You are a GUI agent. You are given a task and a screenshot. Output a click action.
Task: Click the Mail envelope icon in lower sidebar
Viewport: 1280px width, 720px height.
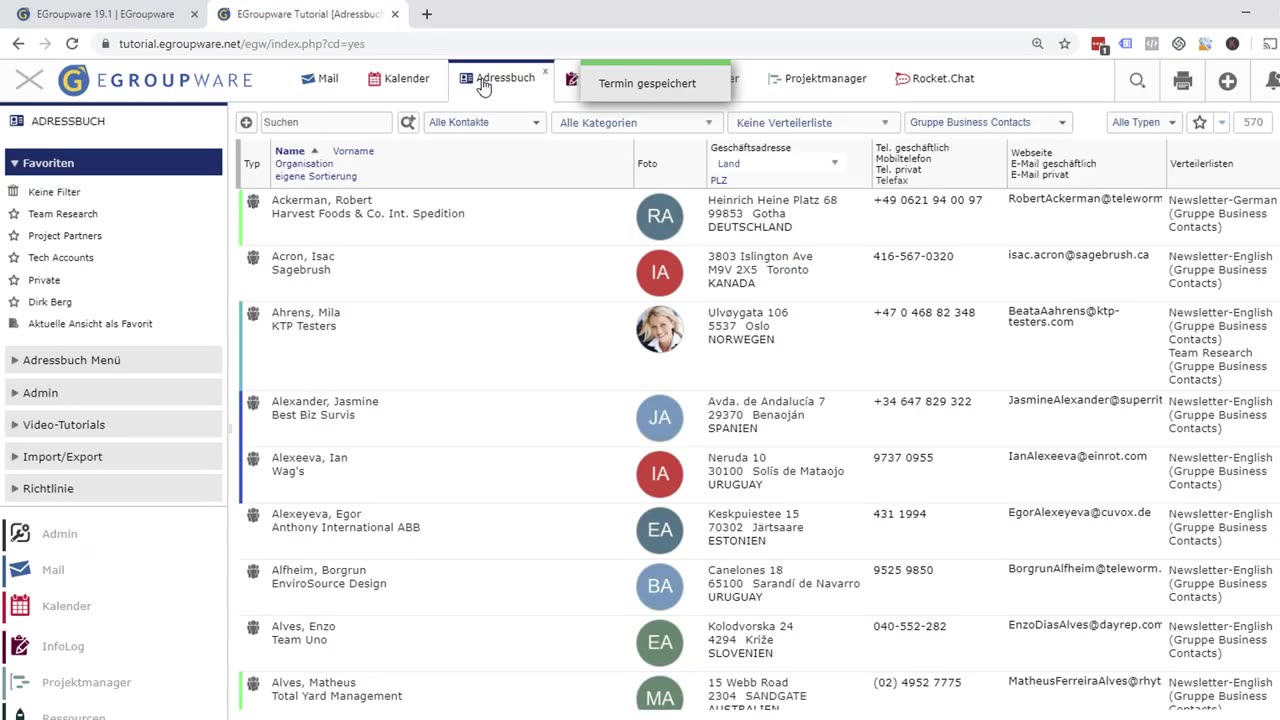19,570
